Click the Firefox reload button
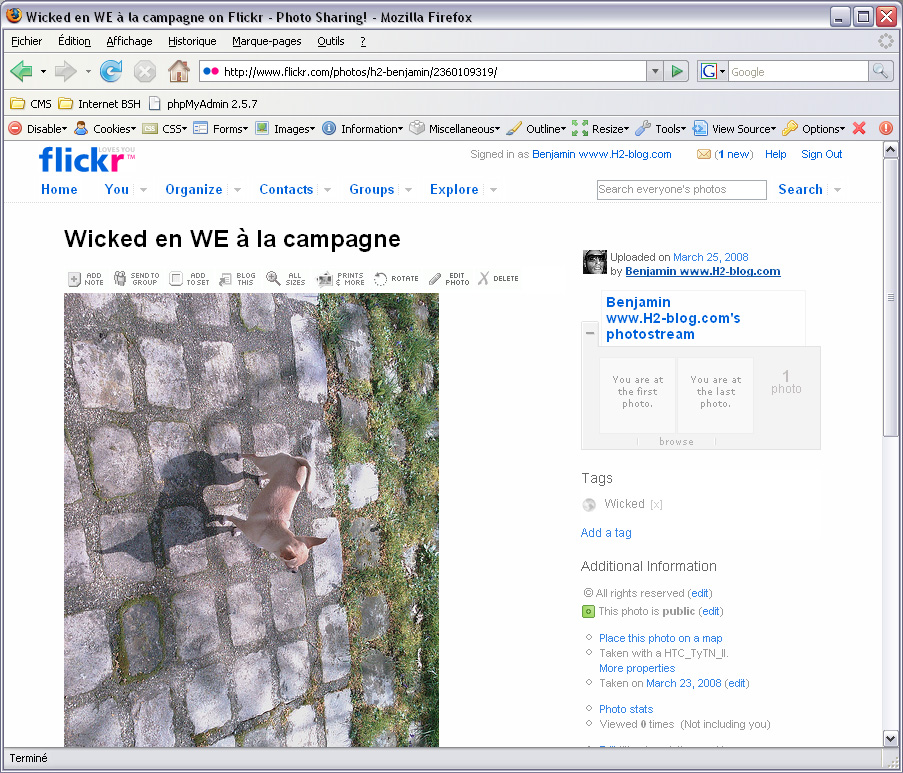The image size is (903, 773). point(111,71)
